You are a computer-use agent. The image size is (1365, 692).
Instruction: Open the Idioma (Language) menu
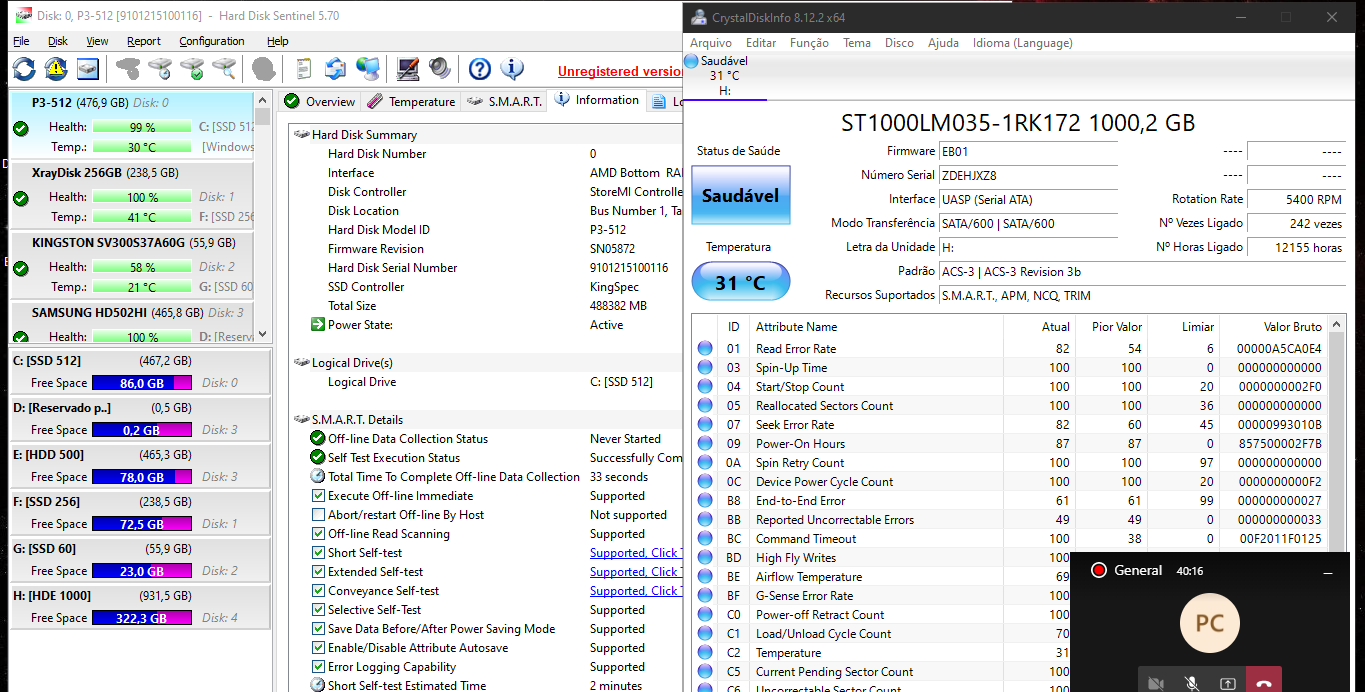[1023, 43]
